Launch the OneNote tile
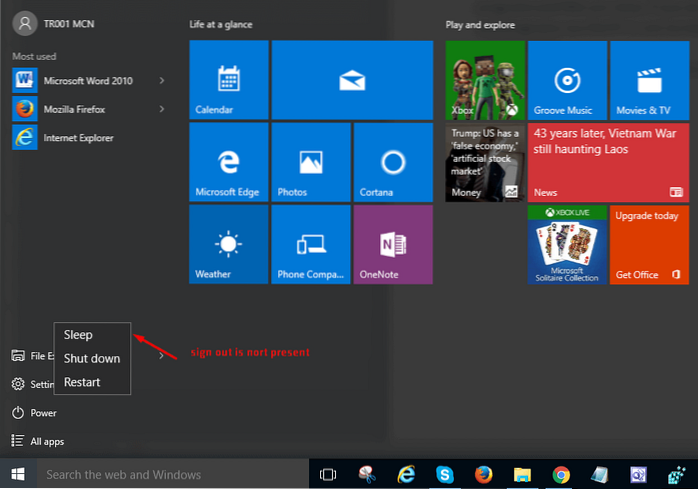Viewport: 698px width, 489px height. click(x=392, y=244)
